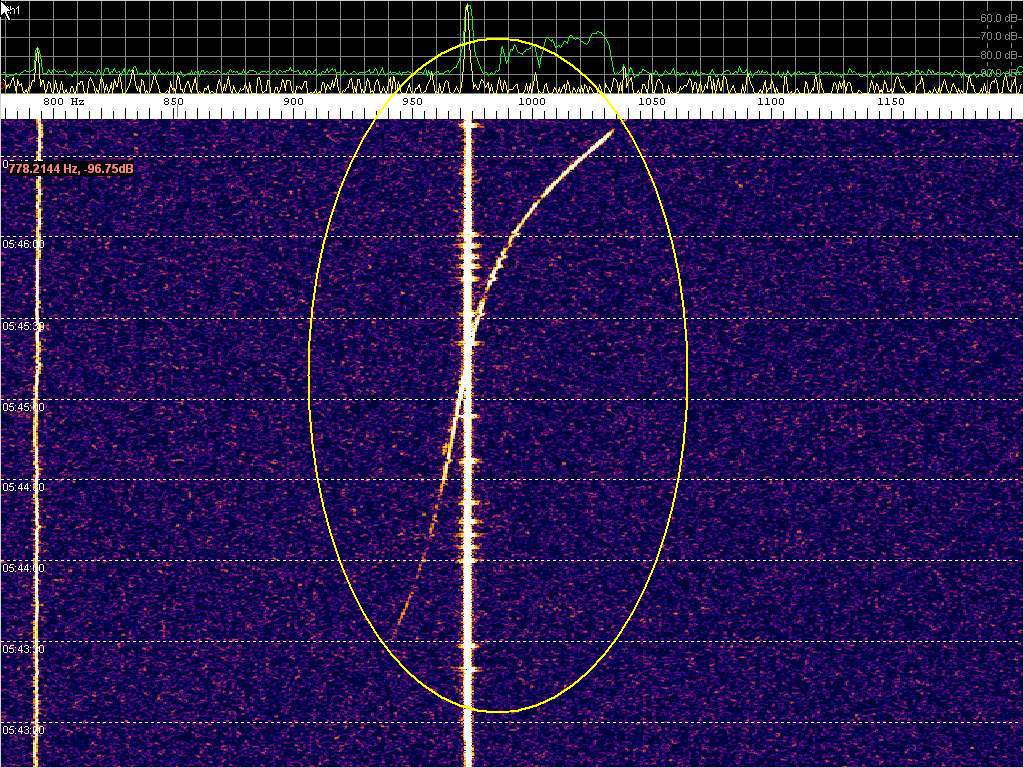Viewport: 1024px width, 768px height.
Task: Click the 70.0 dB amplitude scale label
Action: coord(999,36)
